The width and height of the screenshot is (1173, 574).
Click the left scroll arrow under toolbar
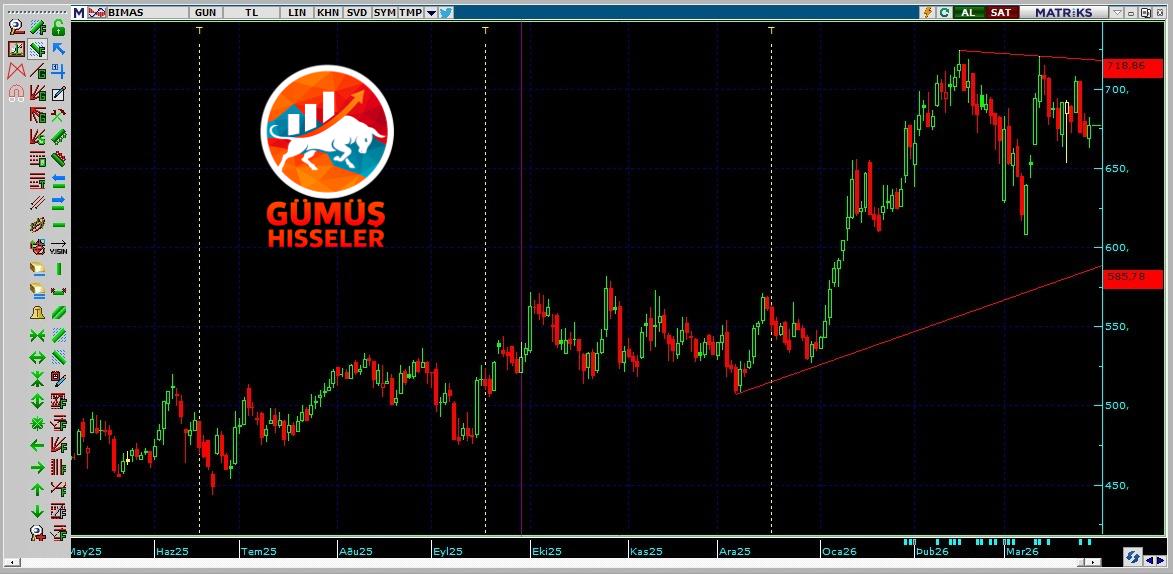[x=10, y=561]
